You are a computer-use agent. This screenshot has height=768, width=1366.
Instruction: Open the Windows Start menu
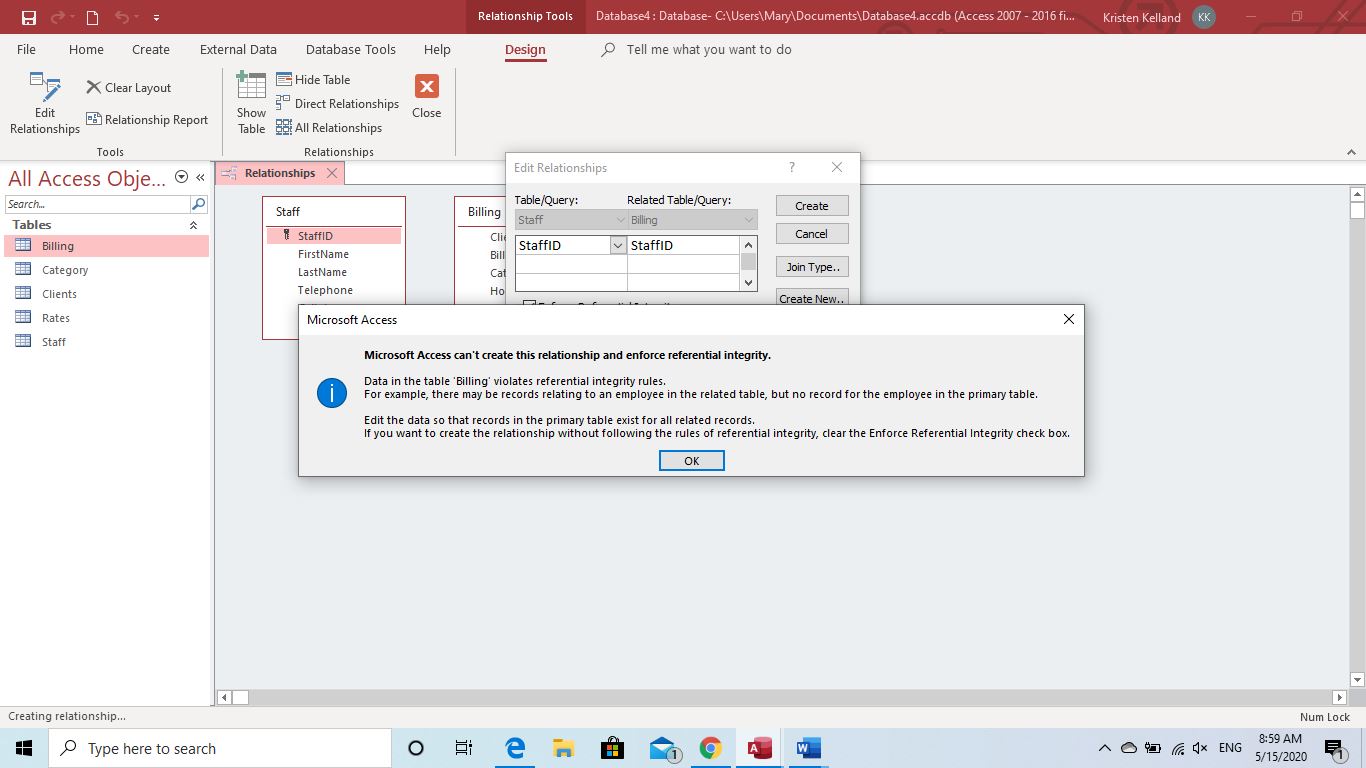tap(24, 748)
